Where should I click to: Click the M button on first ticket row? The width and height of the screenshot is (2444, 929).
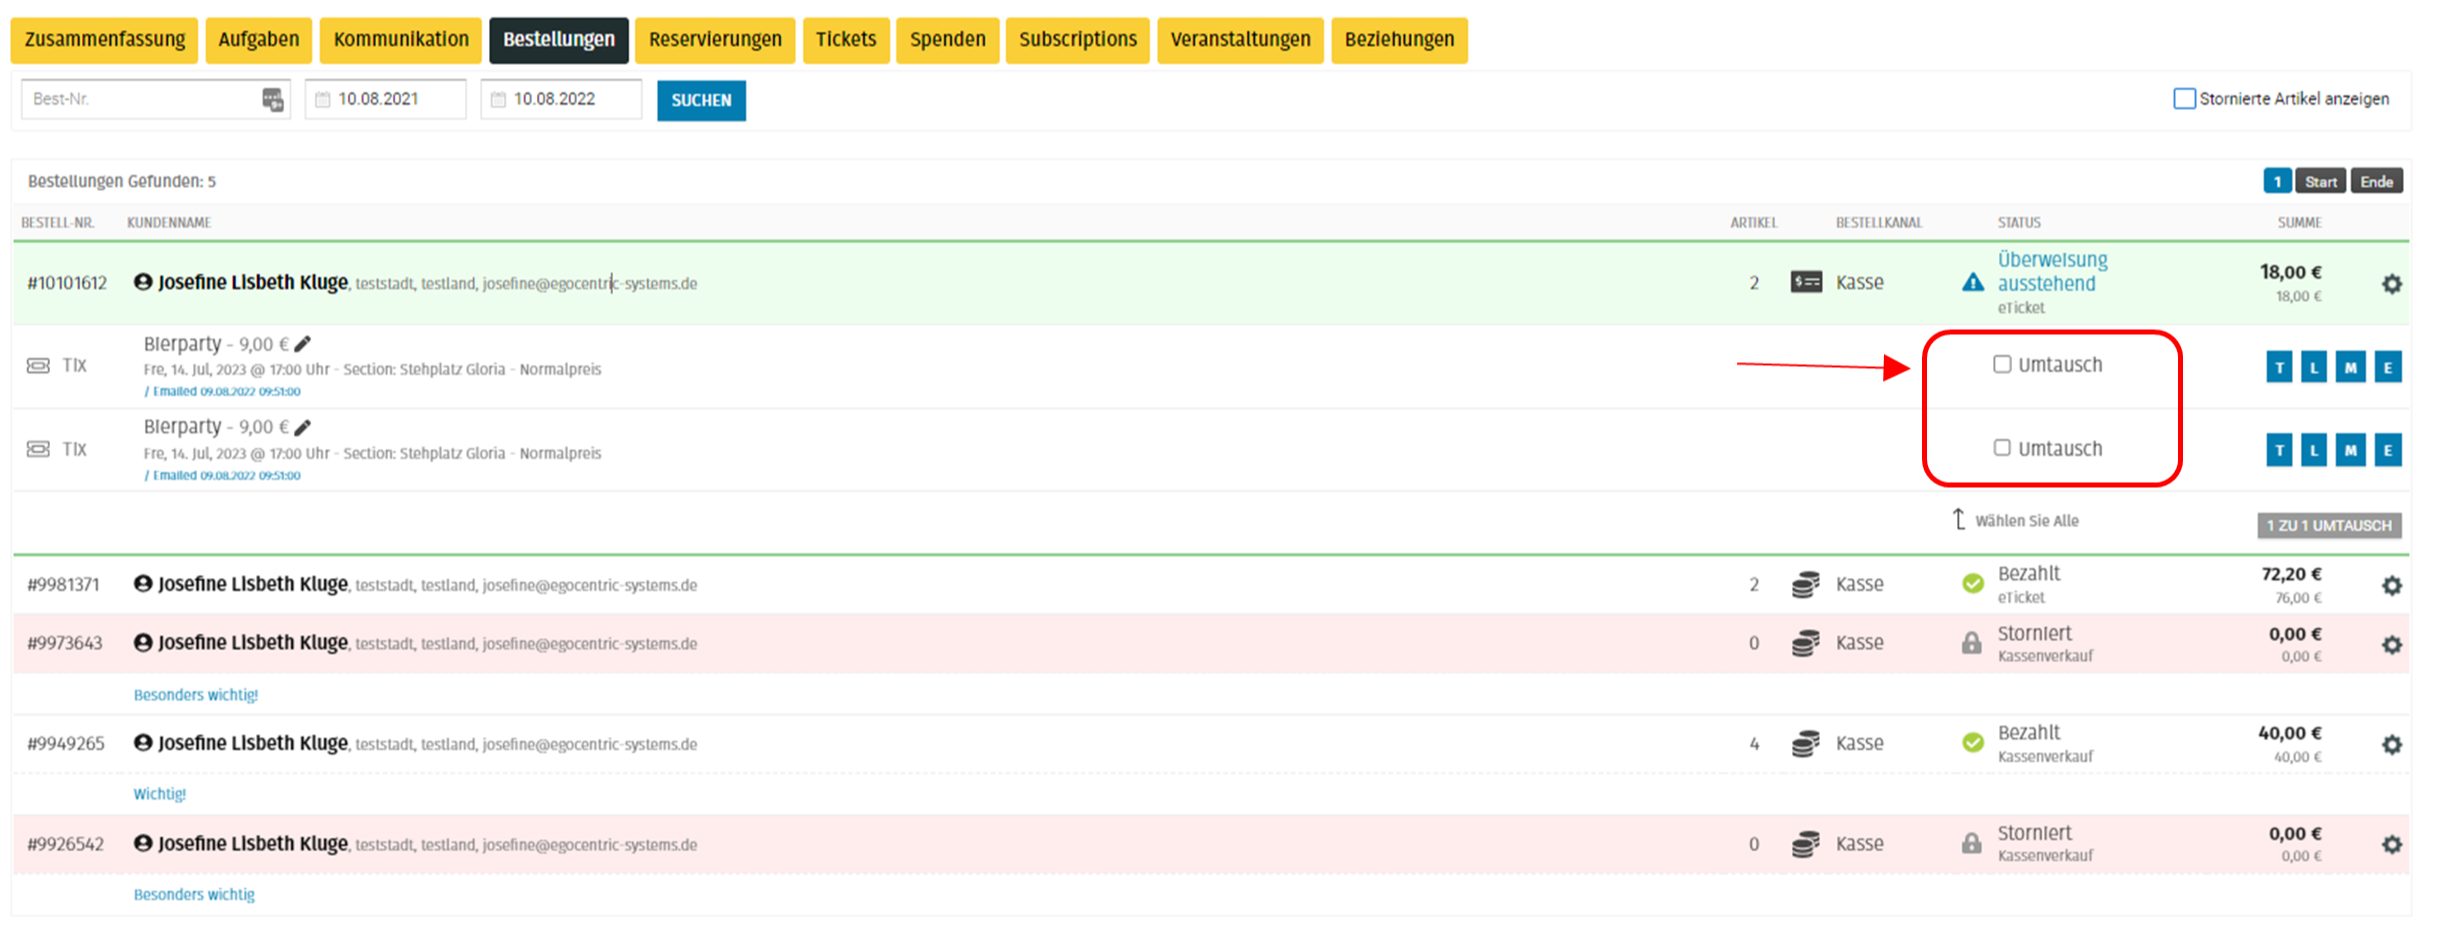click(x=2350, y=367)
